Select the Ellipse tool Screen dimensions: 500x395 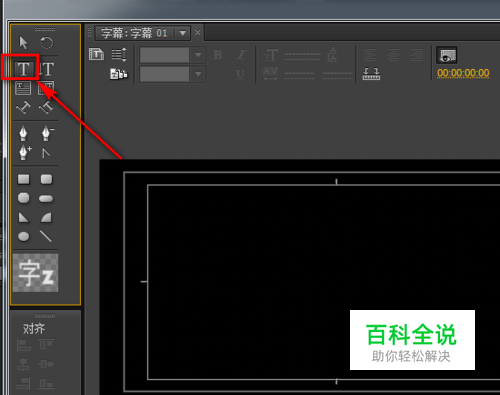(x=23, y=237)
